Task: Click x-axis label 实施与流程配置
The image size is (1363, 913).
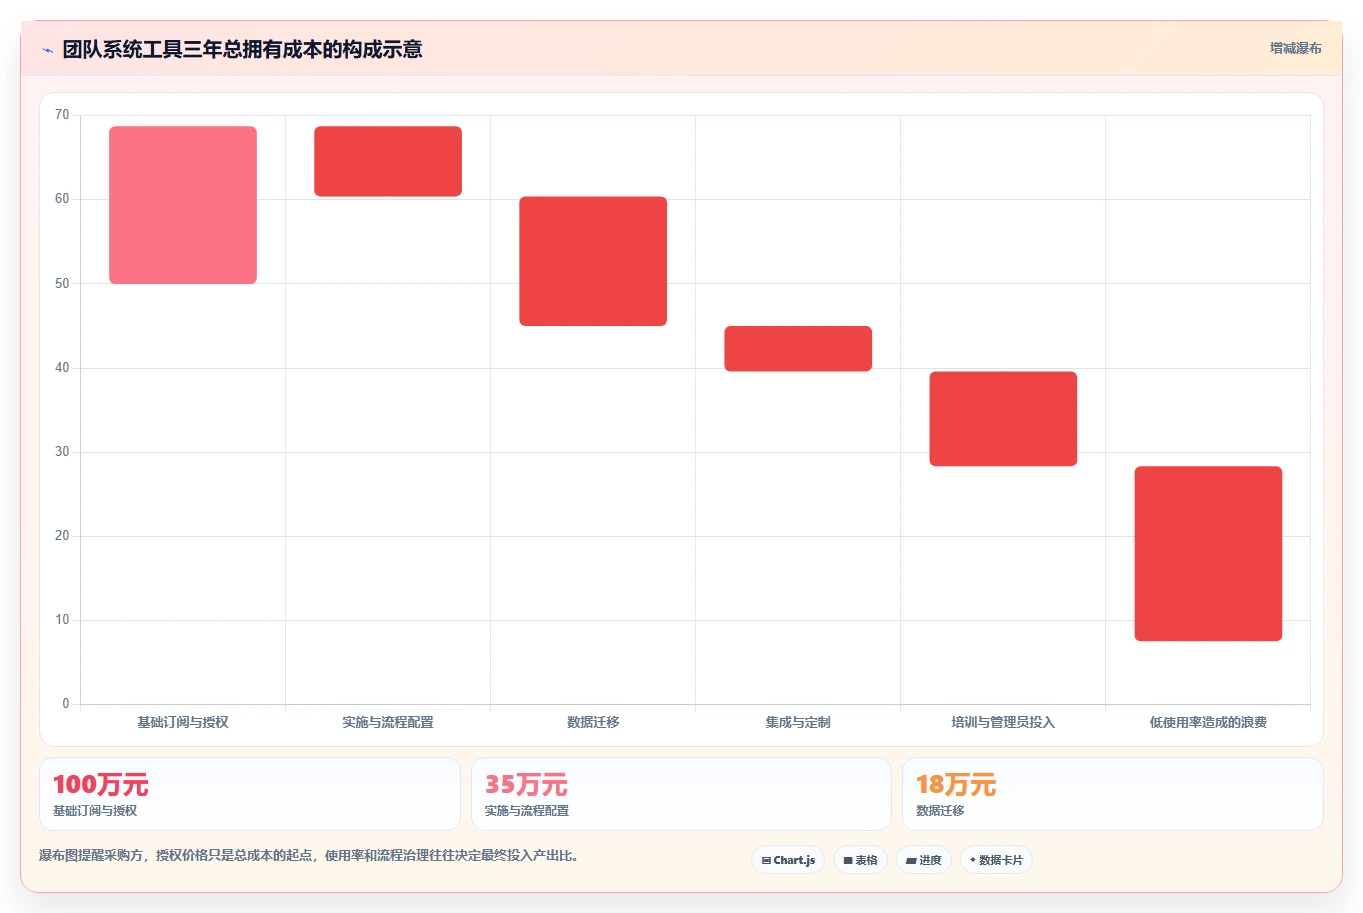Action: [388, 722]
